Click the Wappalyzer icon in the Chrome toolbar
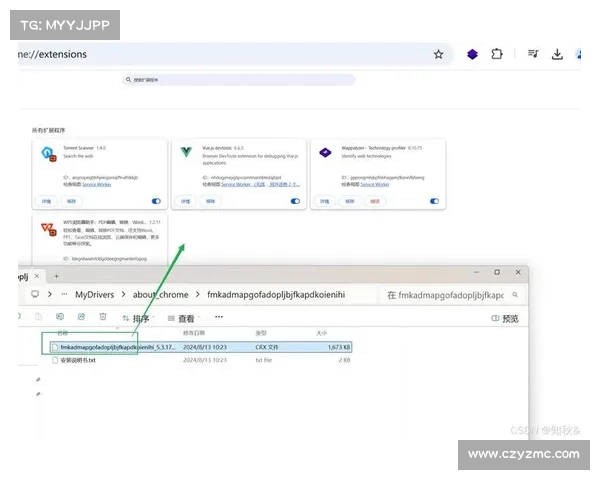This screenshot has width=600, height=480. coord(472,54)
